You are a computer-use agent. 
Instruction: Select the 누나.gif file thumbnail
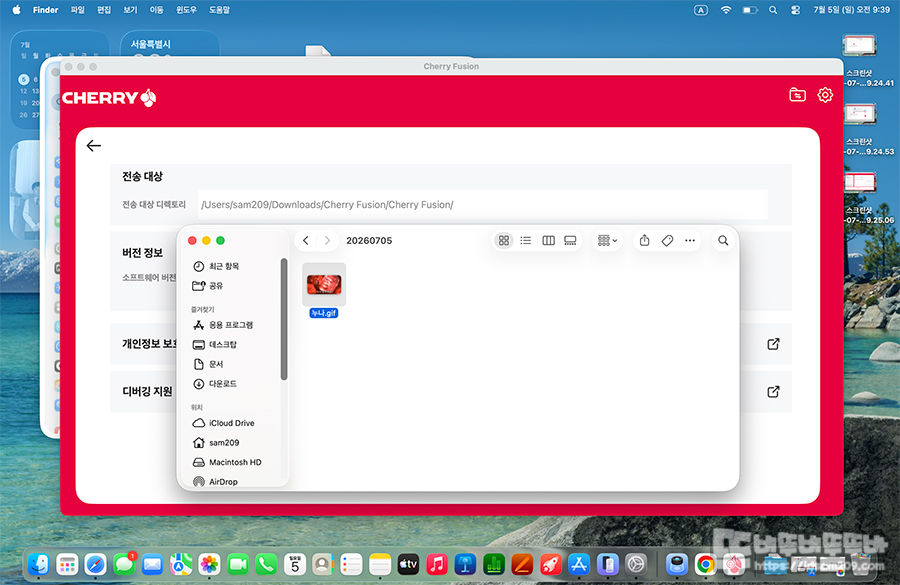coord(324,285)
